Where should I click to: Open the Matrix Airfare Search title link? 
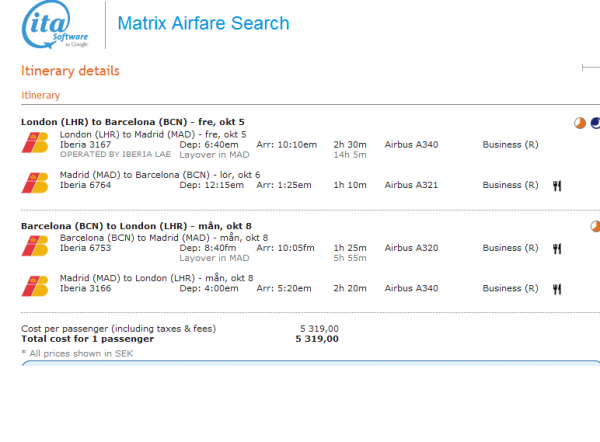203,23
